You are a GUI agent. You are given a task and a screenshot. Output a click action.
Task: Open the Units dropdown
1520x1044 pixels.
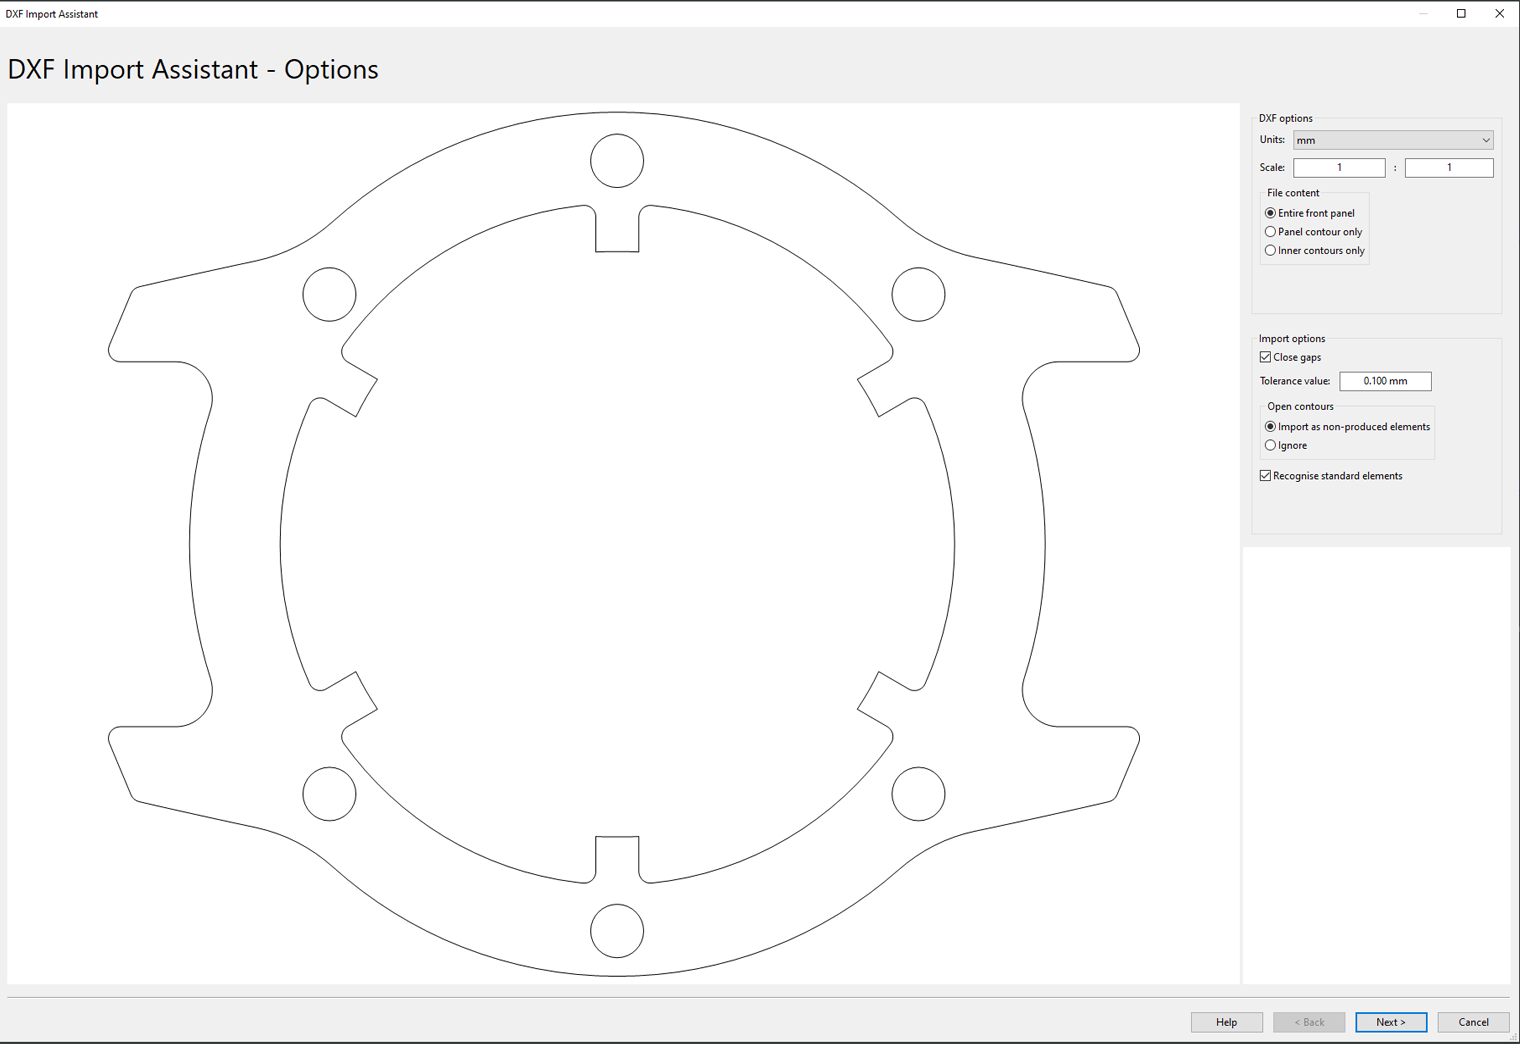pyautogui.click(x=1392, y=140)
